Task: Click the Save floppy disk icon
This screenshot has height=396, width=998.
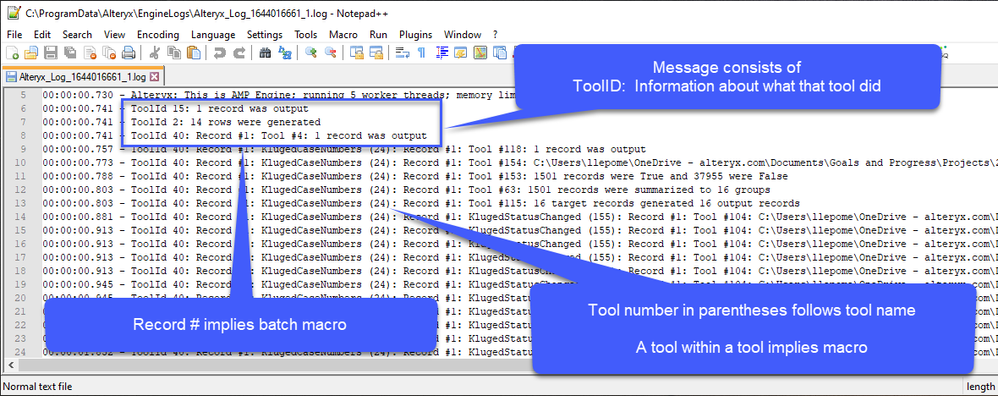Action: [x=51, y=53]
